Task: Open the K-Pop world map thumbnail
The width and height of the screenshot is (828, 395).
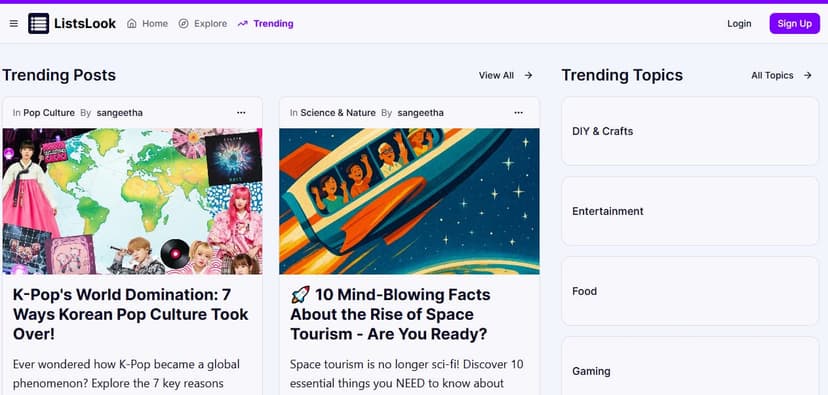Action: (133, 201)
